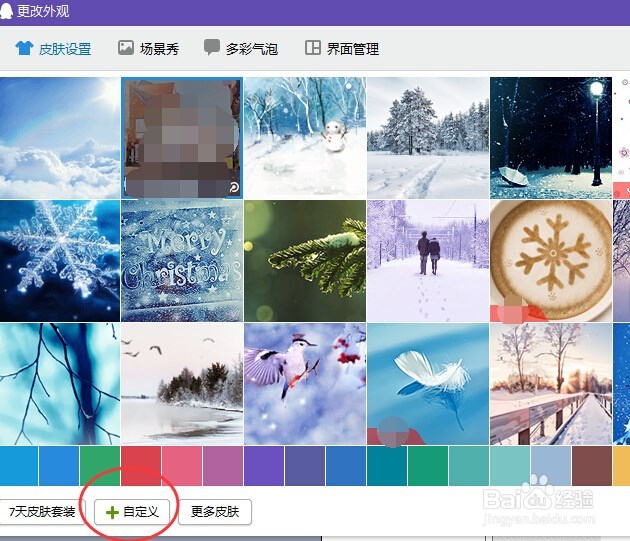Open the 界面管理 tab
630x541 pixels.
(x=342, y=49)
